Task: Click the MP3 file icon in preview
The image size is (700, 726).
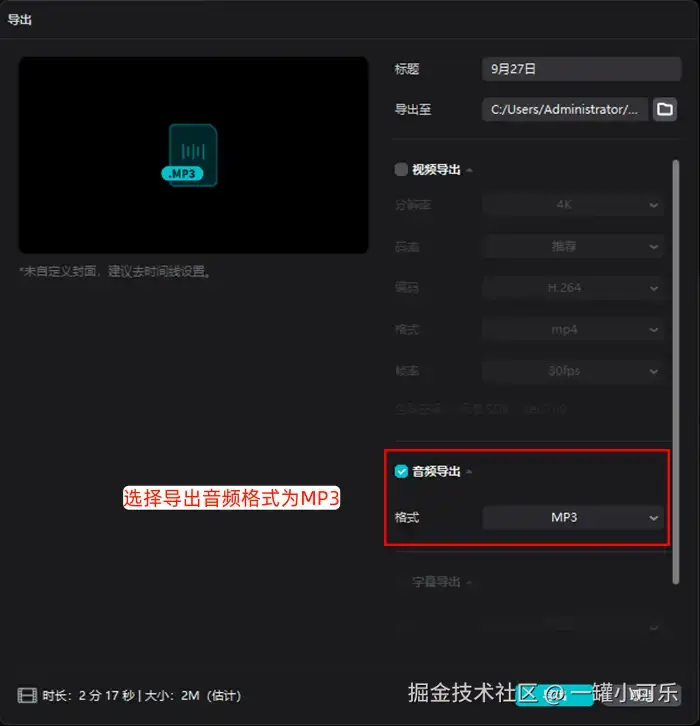Action: coord(190,155)
